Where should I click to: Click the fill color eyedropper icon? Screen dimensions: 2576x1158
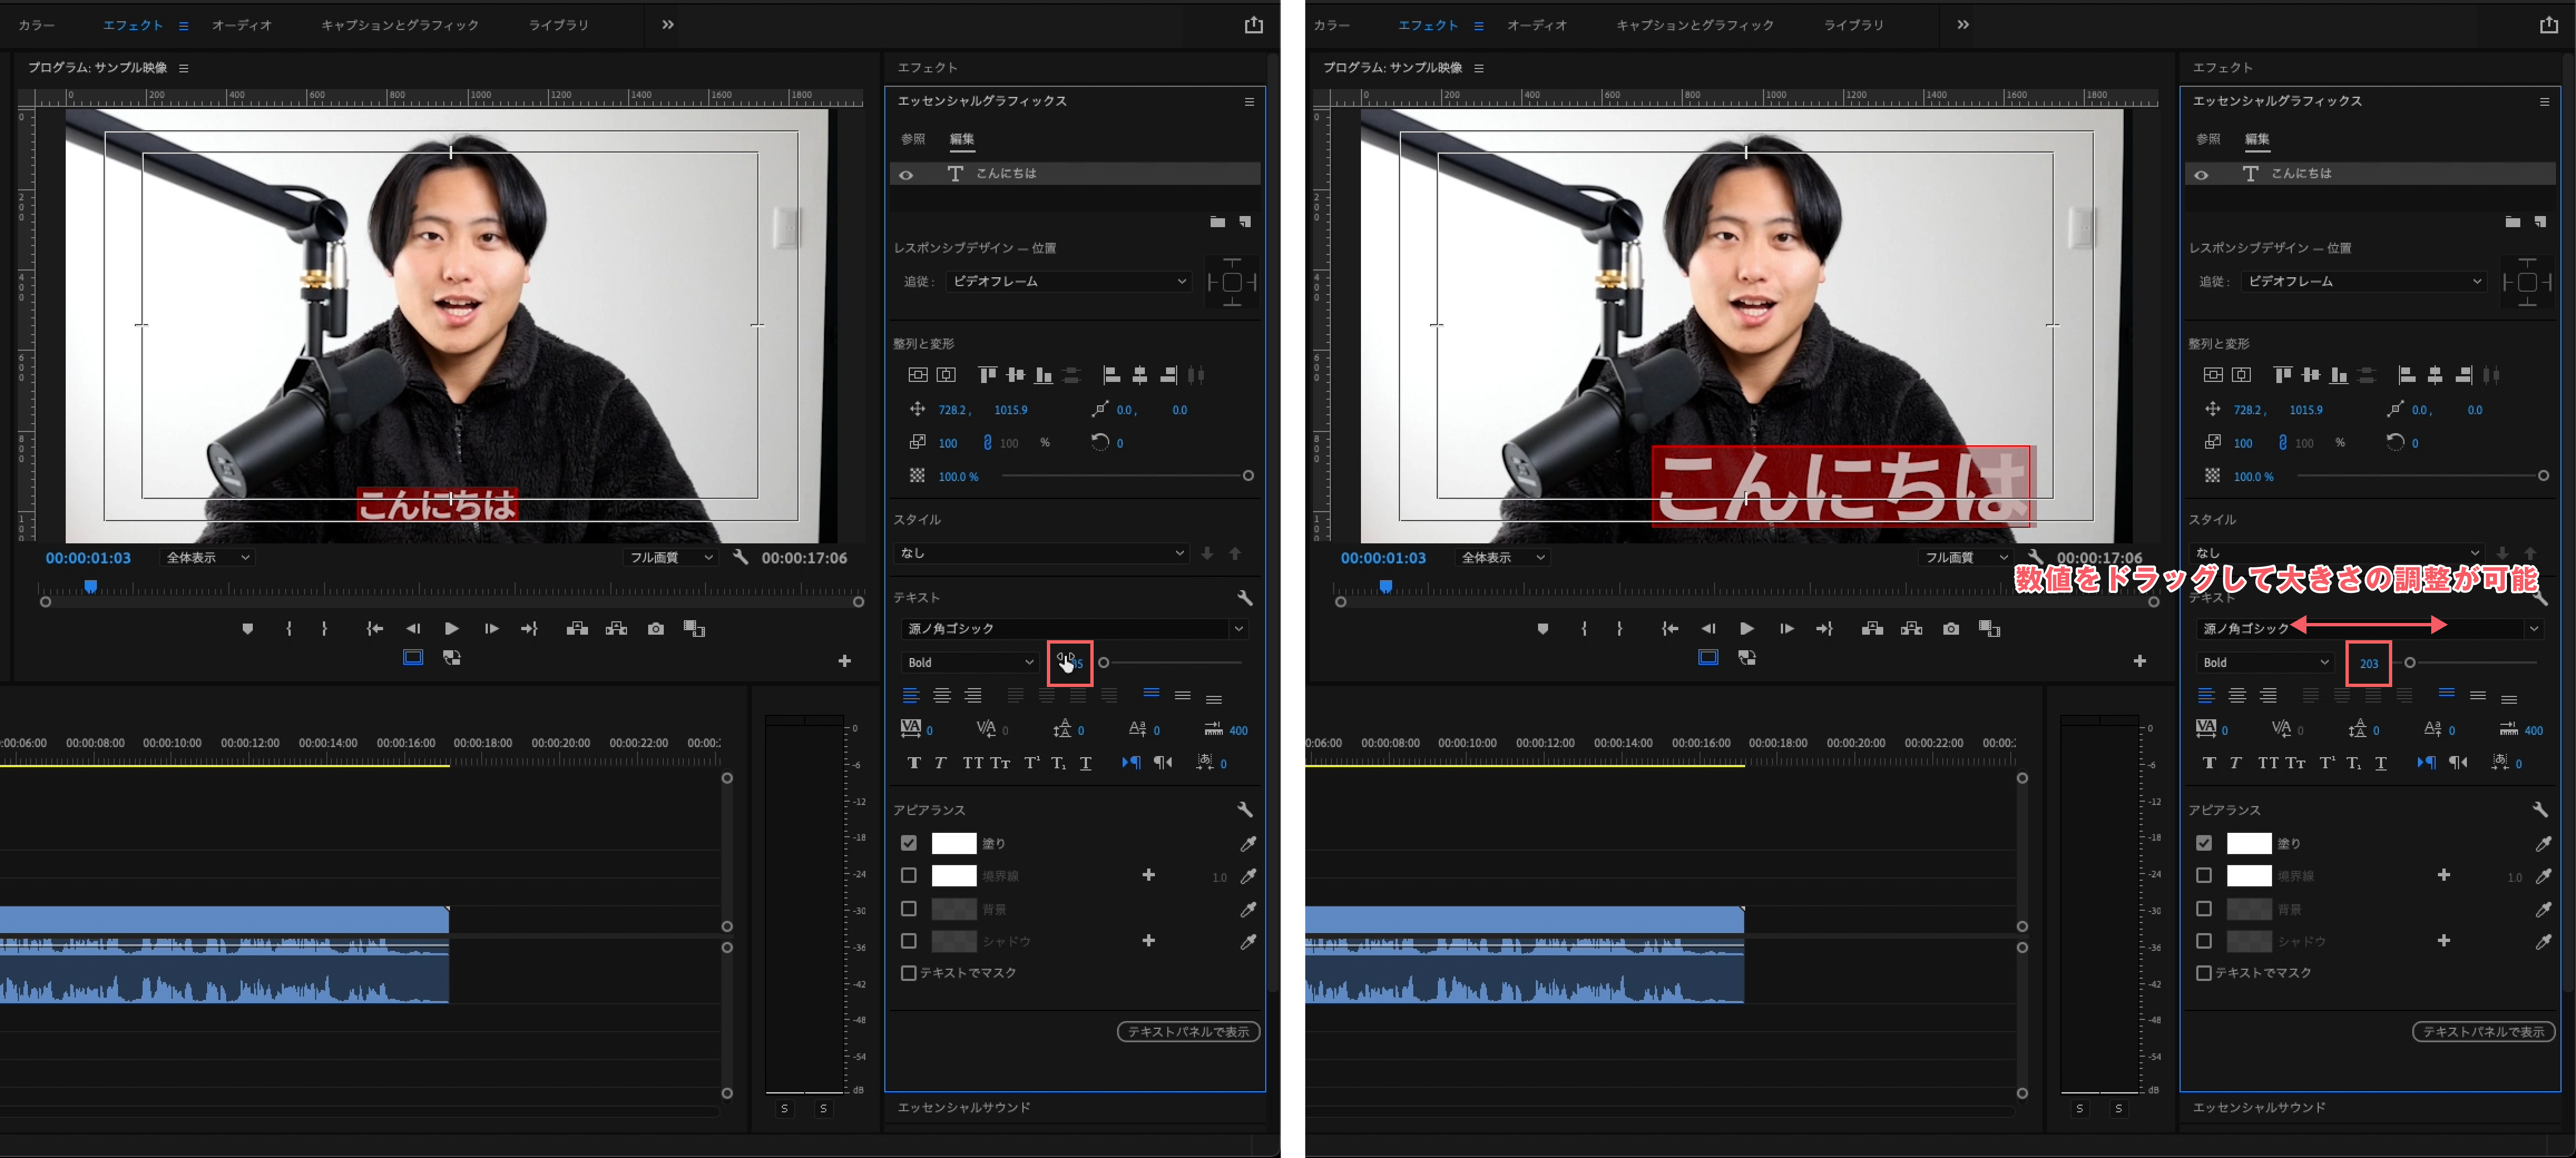[x=1248, y=844]
